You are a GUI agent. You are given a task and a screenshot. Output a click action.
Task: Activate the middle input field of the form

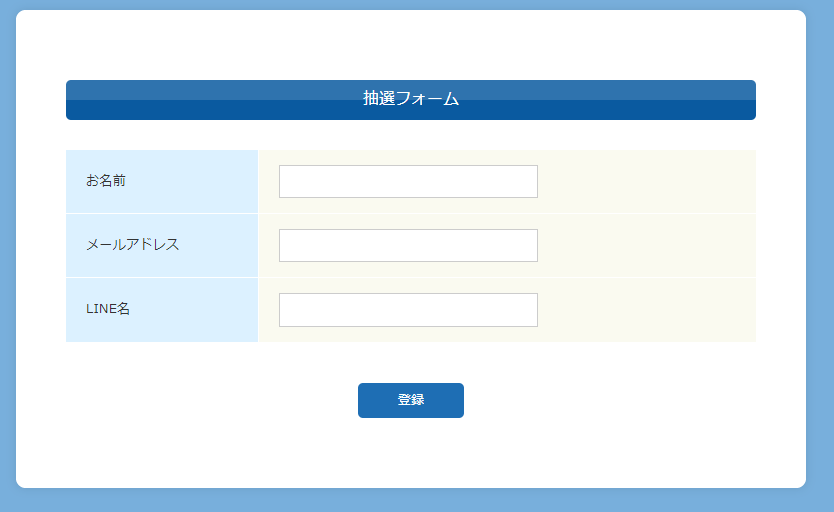point(408,246)
